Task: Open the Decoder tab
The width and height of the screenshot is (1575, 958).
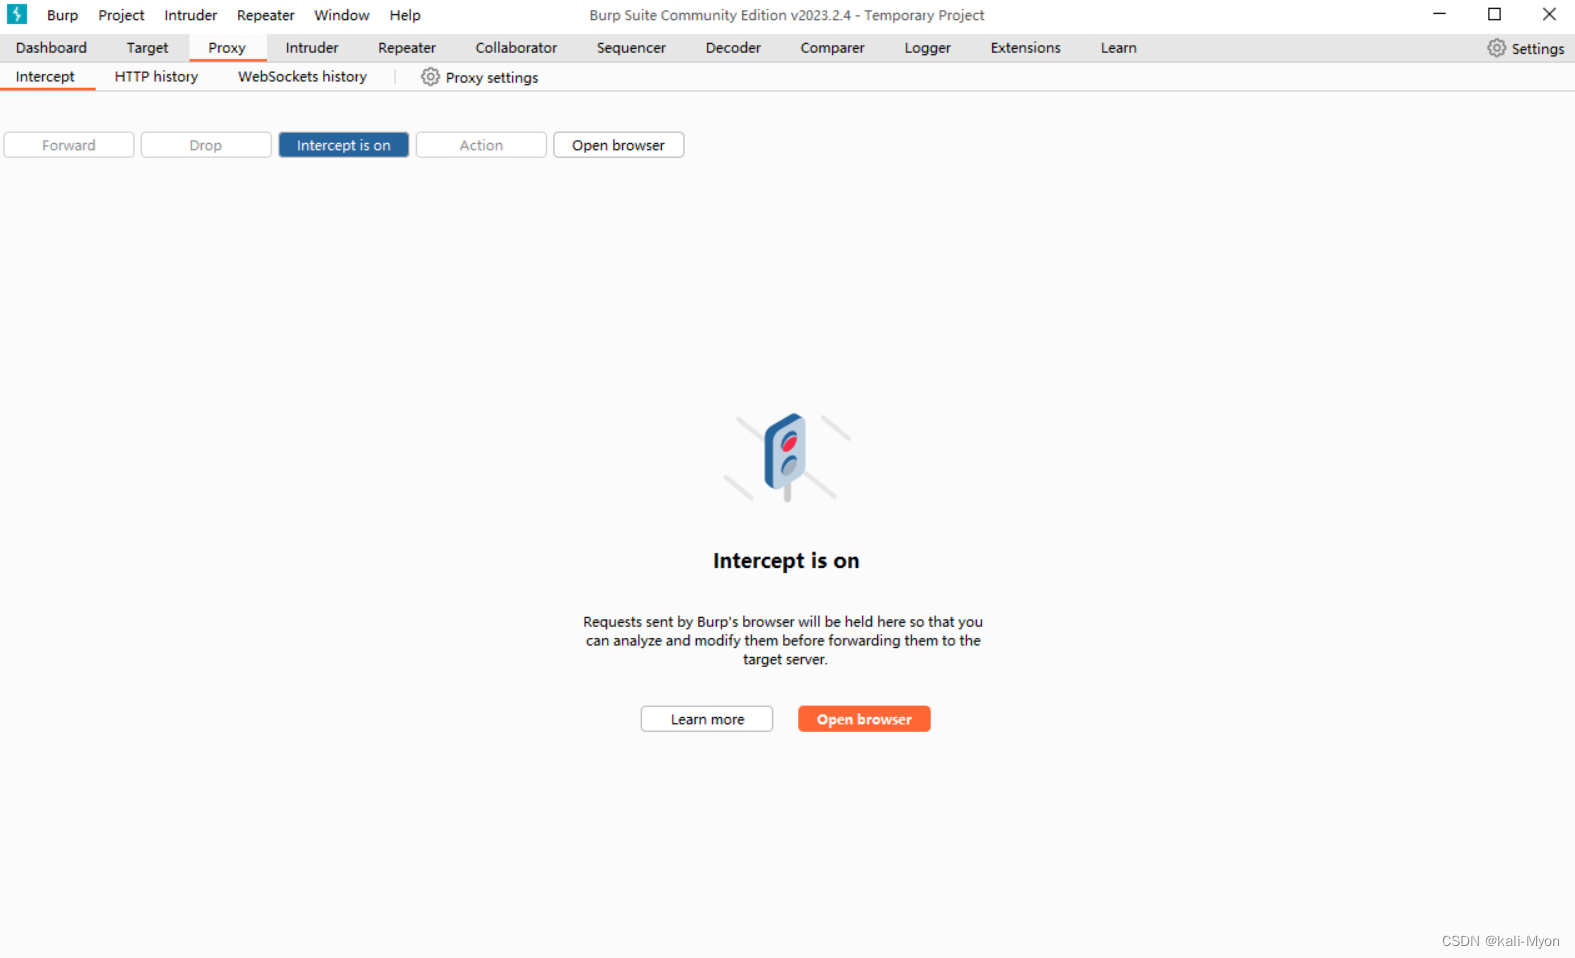Action: pos(733,48)
